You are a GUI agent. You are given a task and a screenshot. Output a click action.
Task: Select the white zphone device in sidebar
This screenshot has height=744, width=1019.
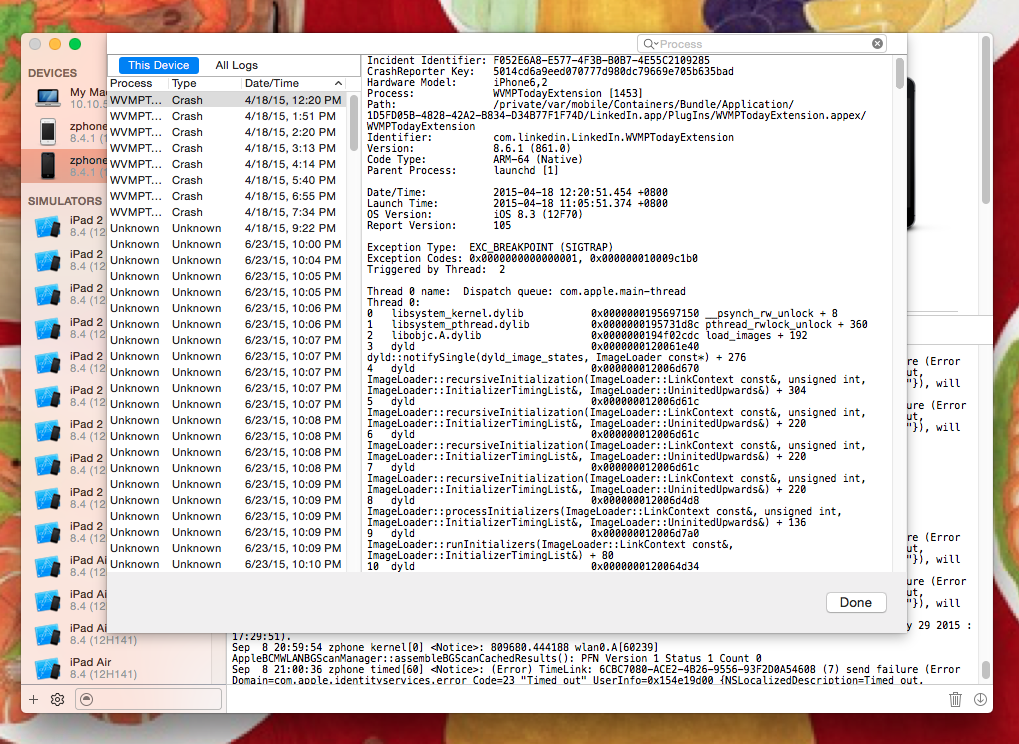point(47,132)
